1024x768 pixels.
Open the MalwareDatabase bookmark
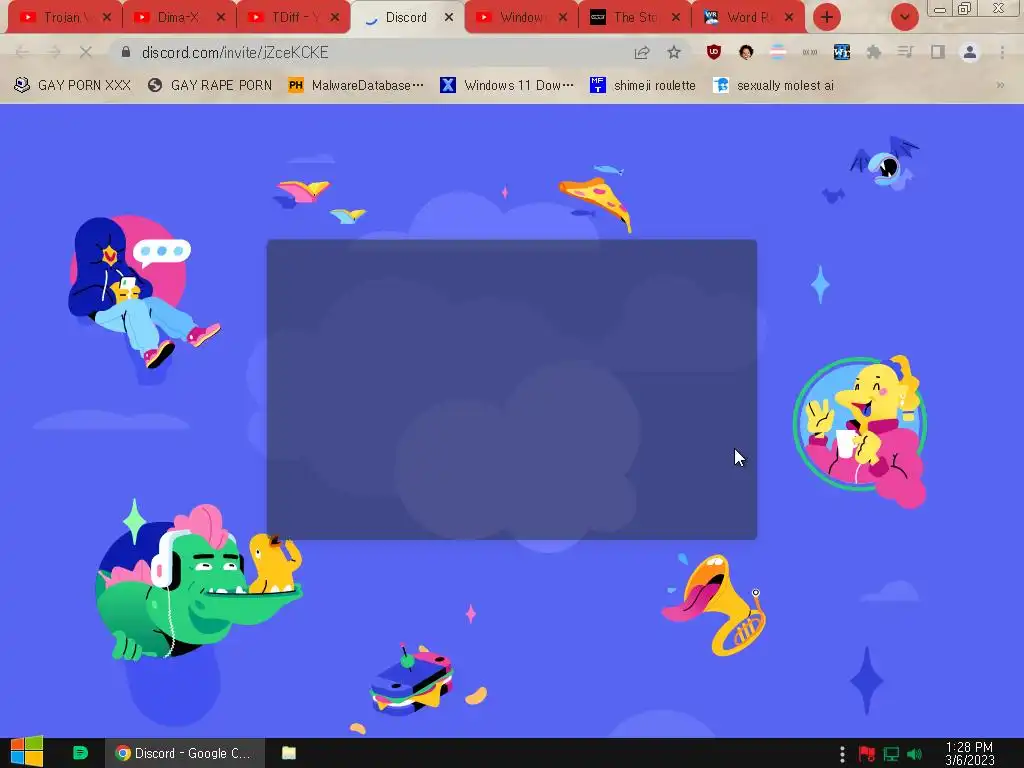pos(356,85)
